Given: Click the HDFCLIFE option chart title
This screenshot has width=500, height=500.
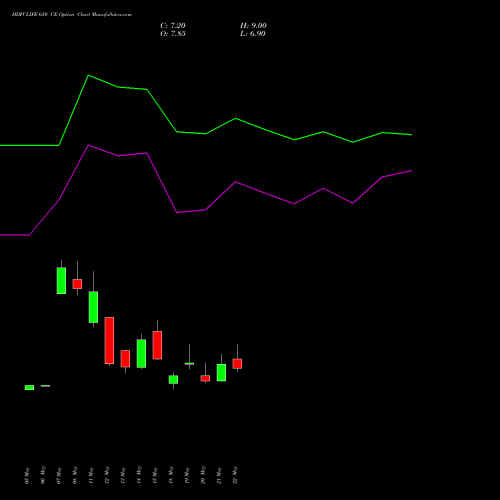Looking at the screenshot, I should tap(72, 15).
